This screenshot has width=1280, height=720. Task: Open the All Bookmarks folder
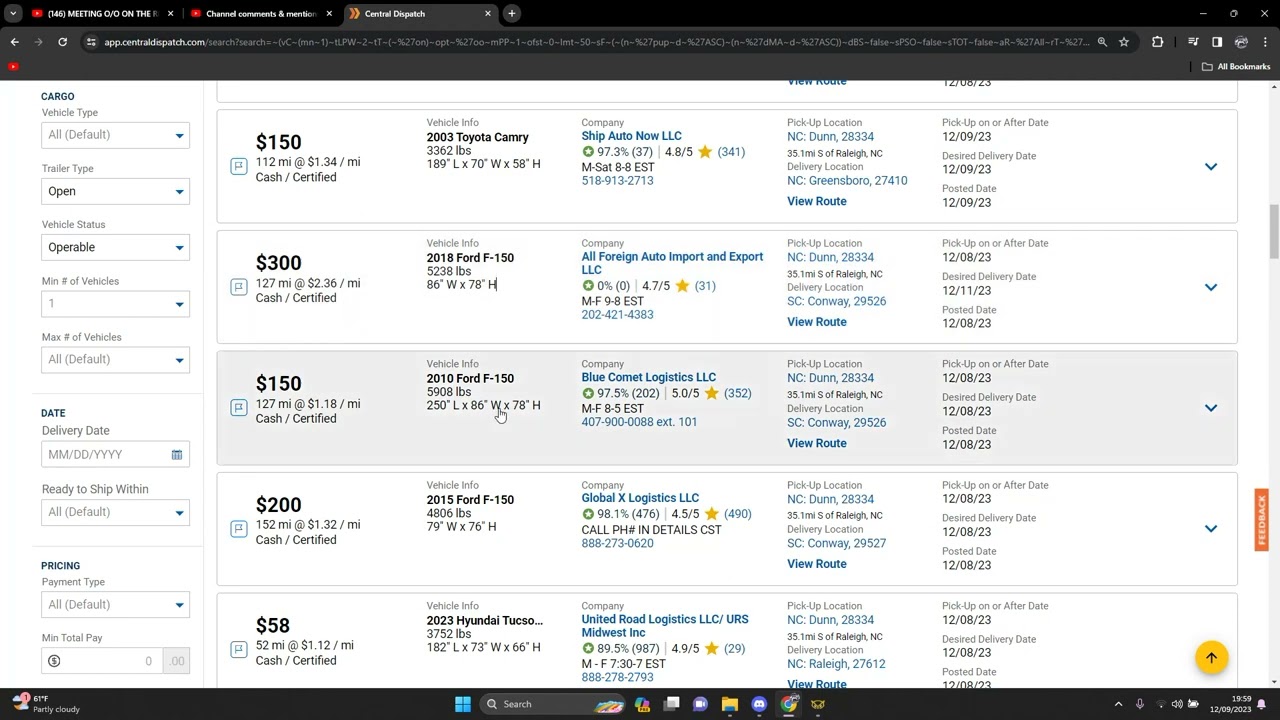(1236, 66)
